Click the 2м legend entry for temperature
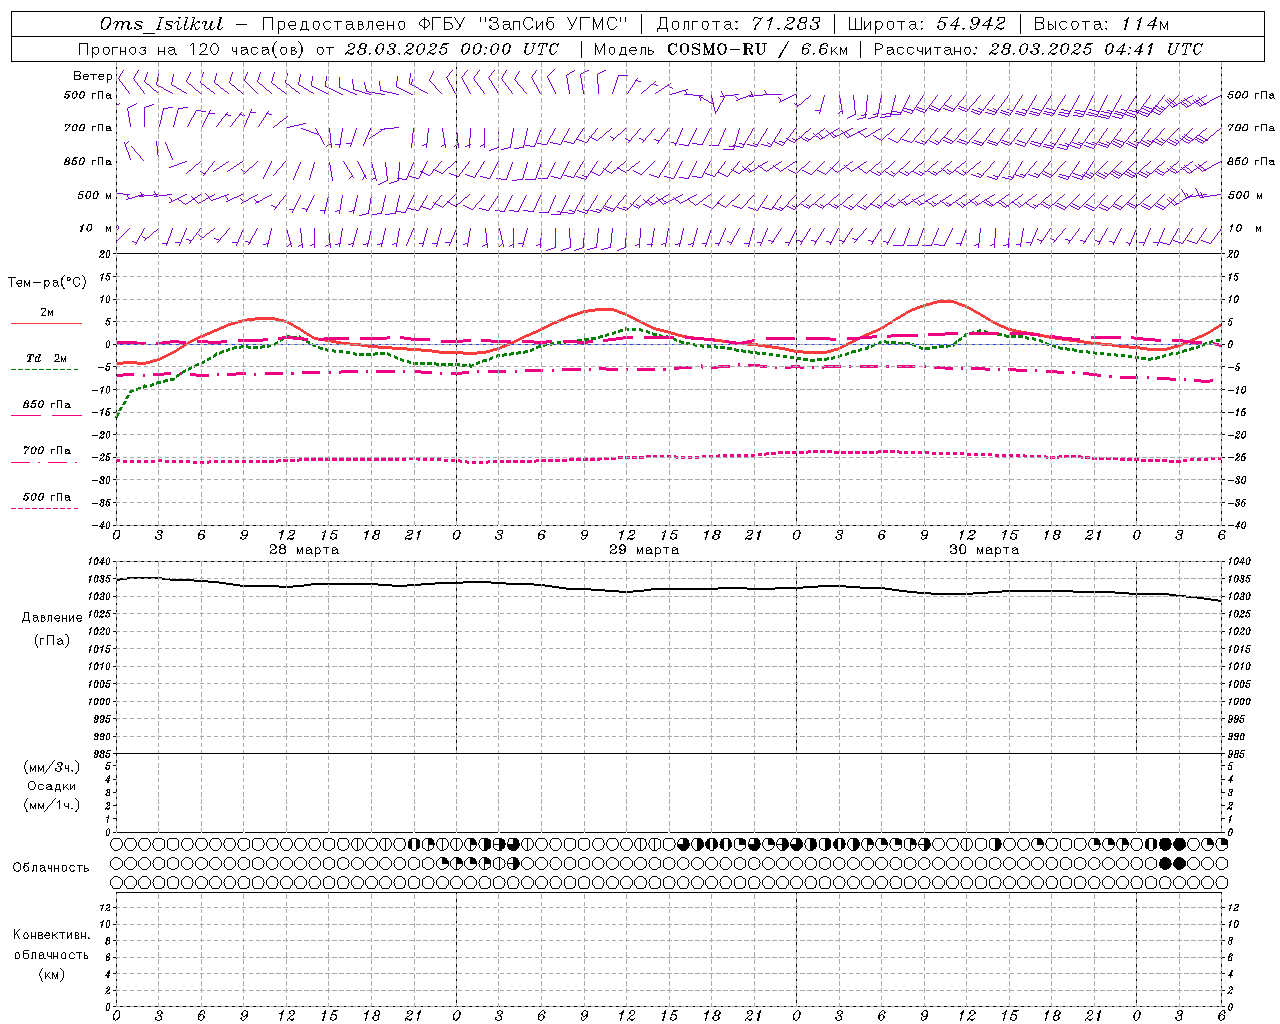 click(47, 313)
